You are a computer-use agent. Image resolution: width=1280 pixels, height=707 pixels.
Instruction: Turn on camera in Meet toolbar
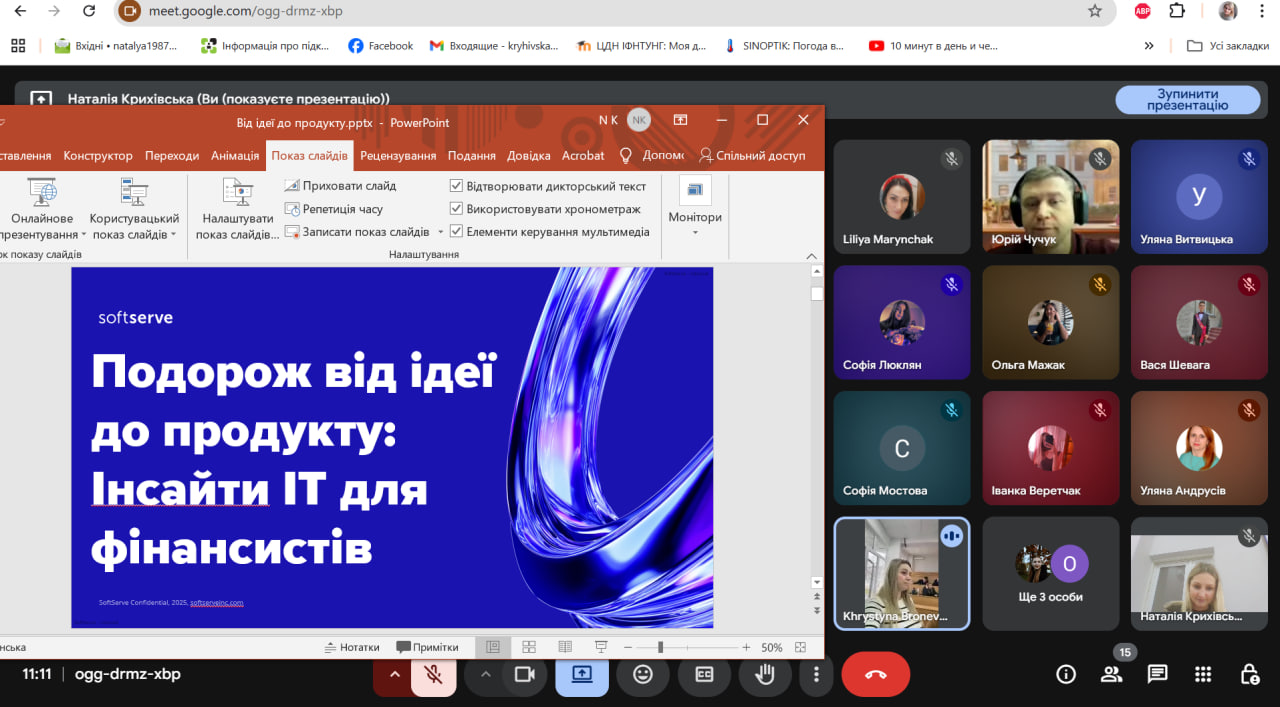523,674
